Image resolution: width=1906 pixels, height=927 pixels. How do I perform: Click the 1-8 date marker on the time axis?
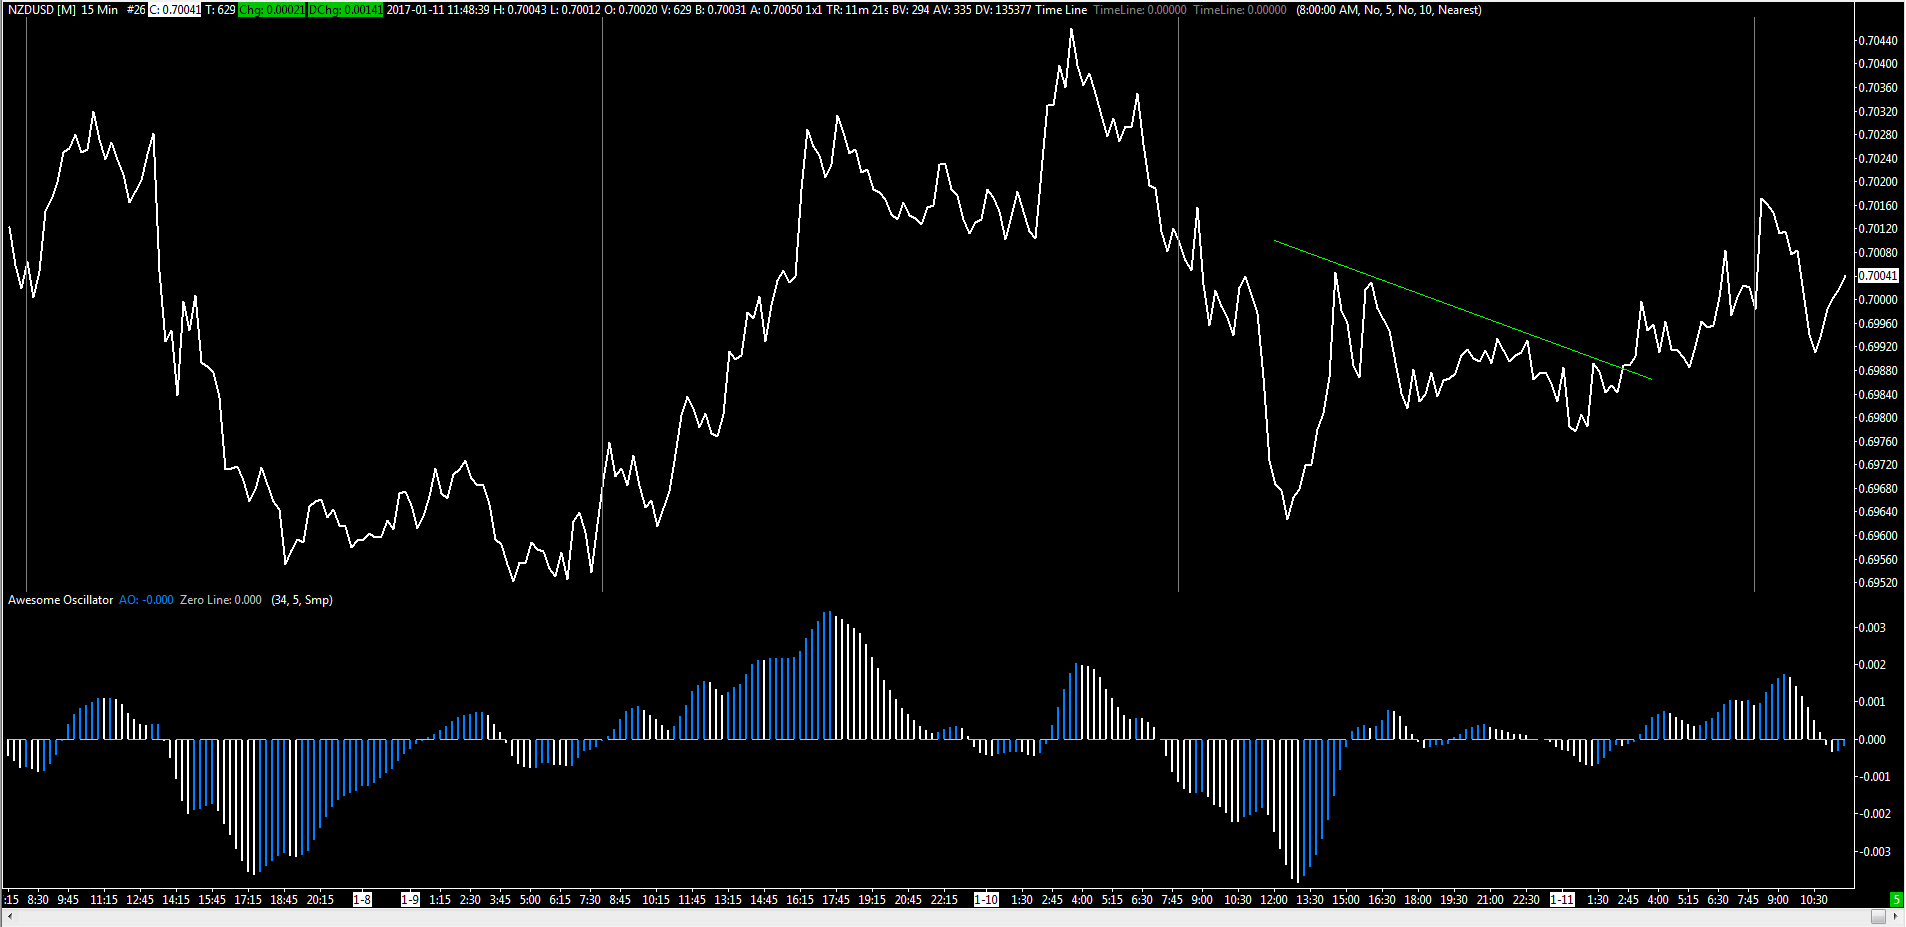(x=362, y=899)
